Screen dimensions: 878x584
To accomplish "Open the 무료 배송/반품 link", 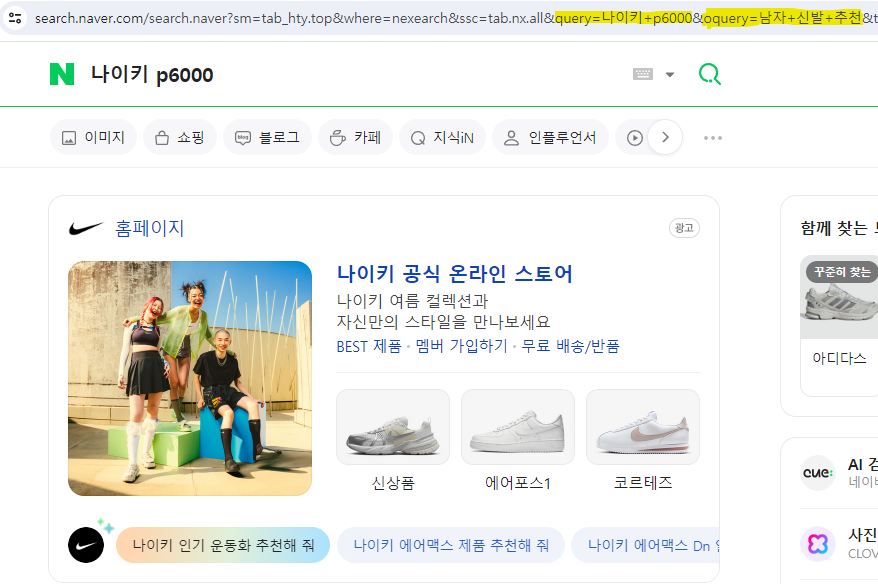I will tap(571, 347).
